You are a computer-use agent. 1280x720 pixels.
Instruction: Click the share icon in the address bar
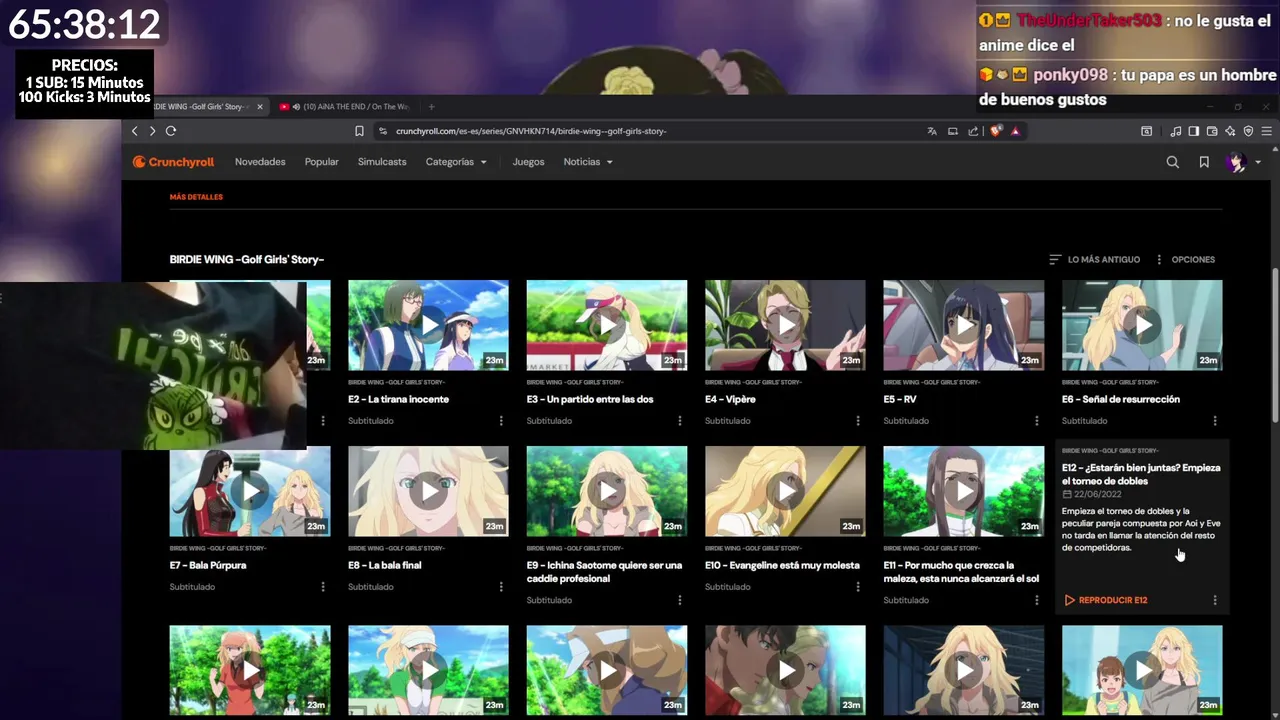click(973, 131)
